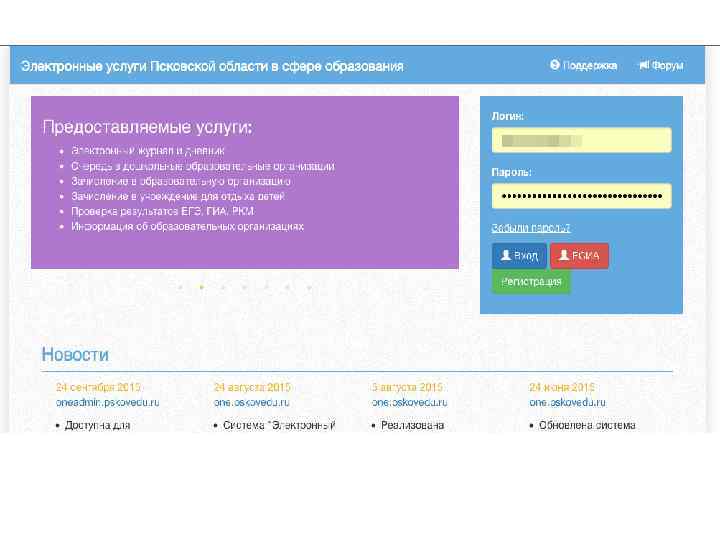The height and width of the screenshot is (540, 720).
Task: Click Зачисление в учреждение для отдыха детей
Action: [178, 197]
